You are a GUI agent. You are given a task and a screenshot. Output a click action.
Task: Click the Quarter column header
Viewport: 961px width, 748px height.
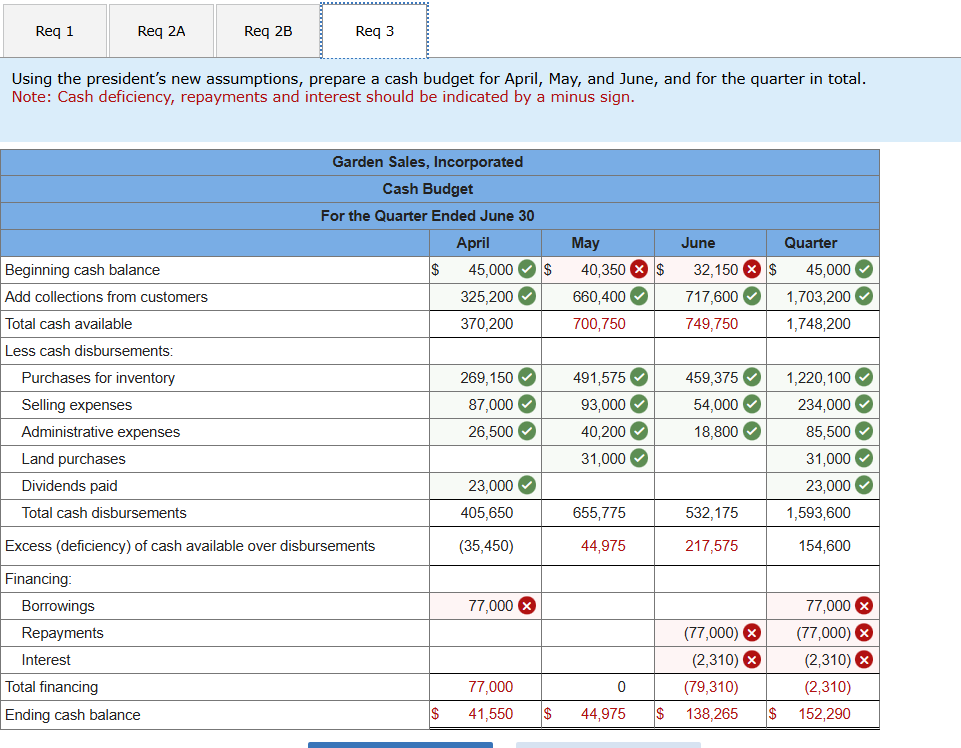(810, 243)
